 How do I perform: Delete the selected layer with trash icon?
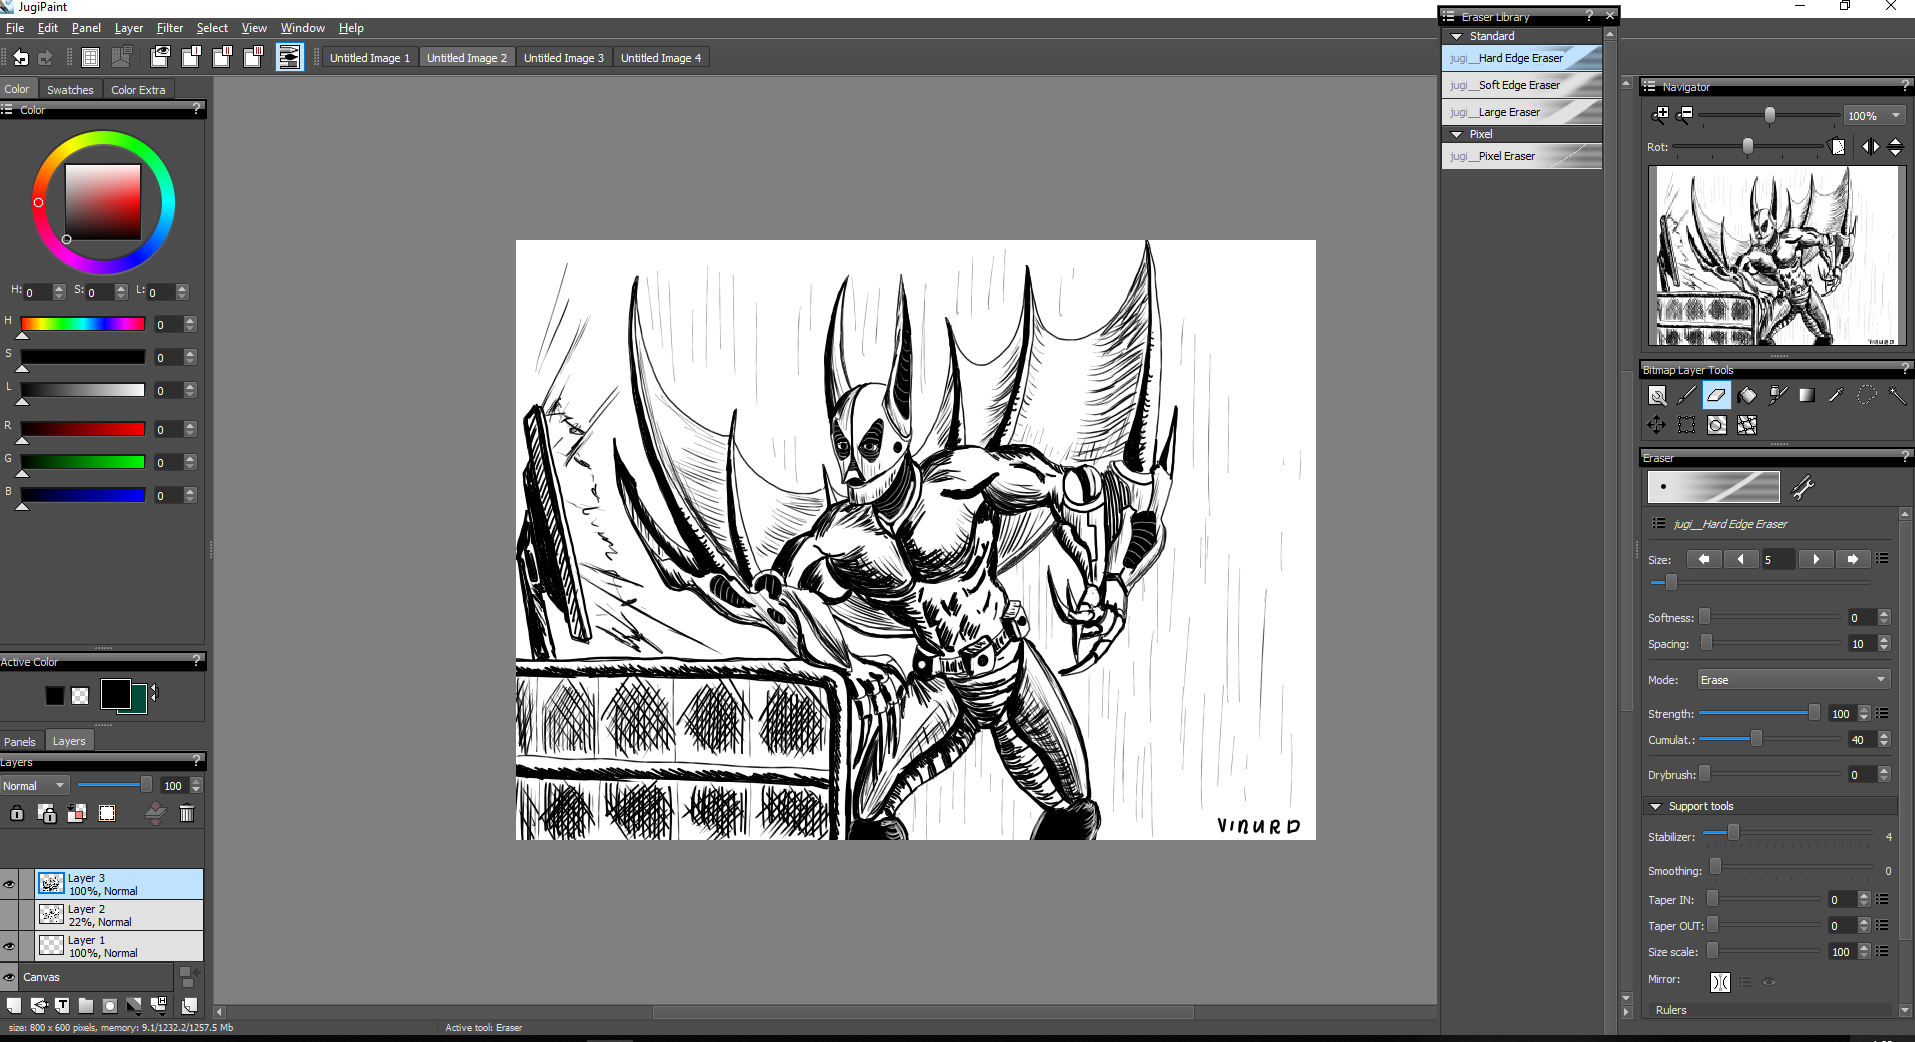(x=187, y=813)
